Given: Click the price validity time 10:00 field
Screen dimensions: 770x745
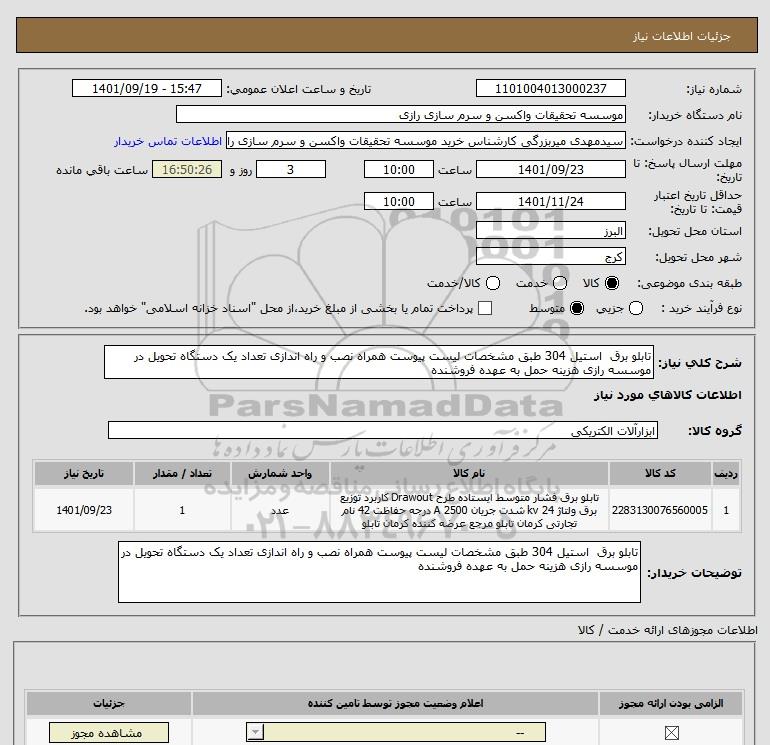Looking at the screenshot, I should point(399,201).
